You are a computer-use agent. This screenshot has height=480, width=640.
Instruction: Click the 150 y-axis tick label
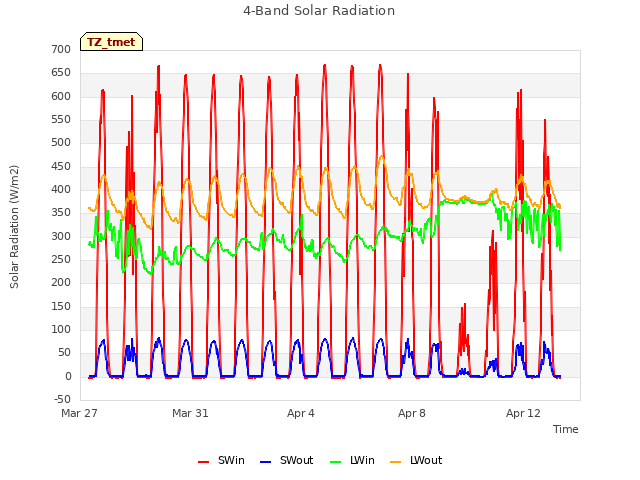(x=61, y=307)
